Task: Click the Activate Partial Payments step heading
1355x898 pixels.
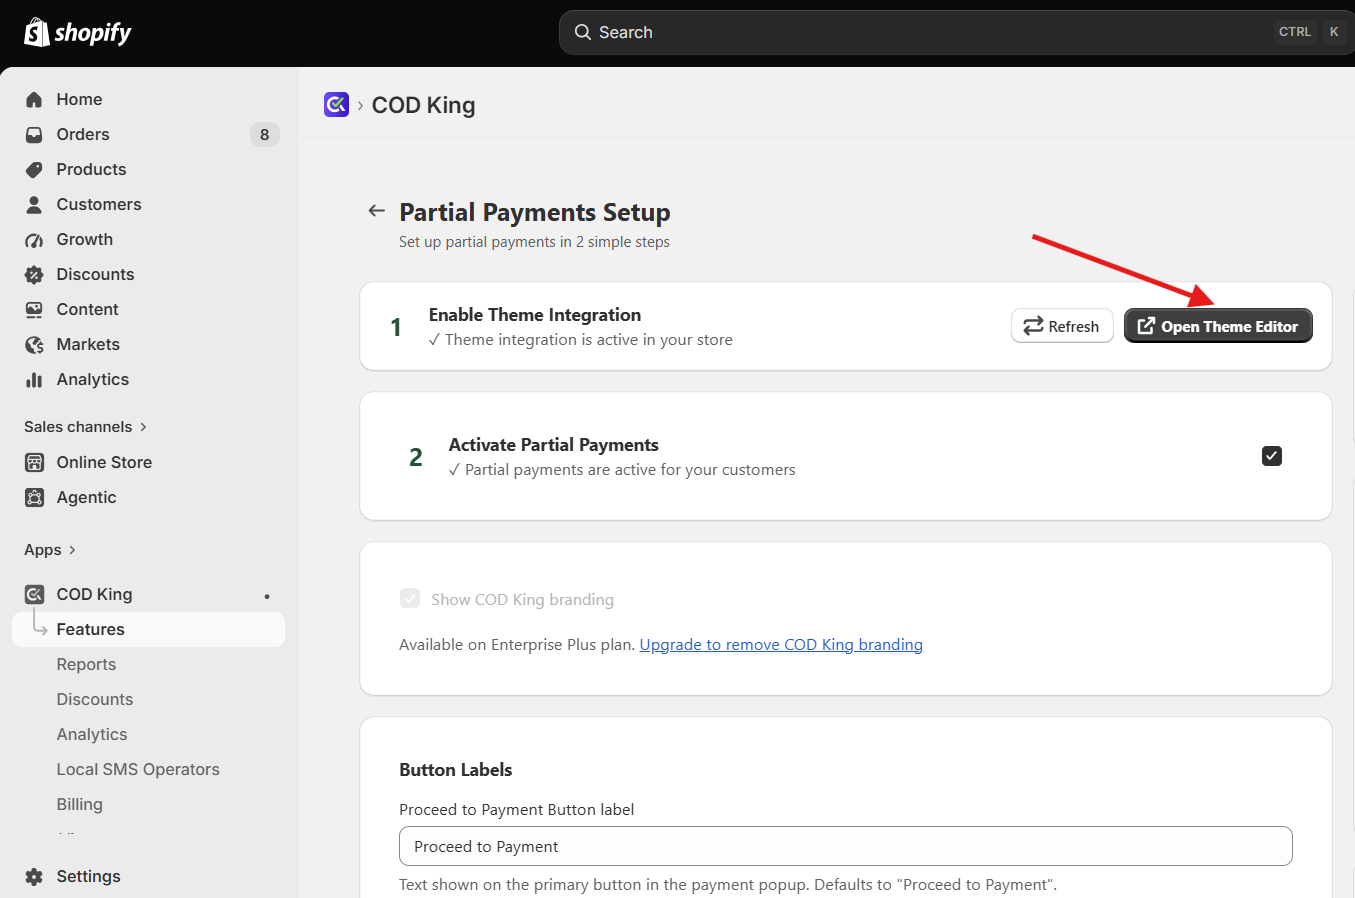Action: point(554,444)
